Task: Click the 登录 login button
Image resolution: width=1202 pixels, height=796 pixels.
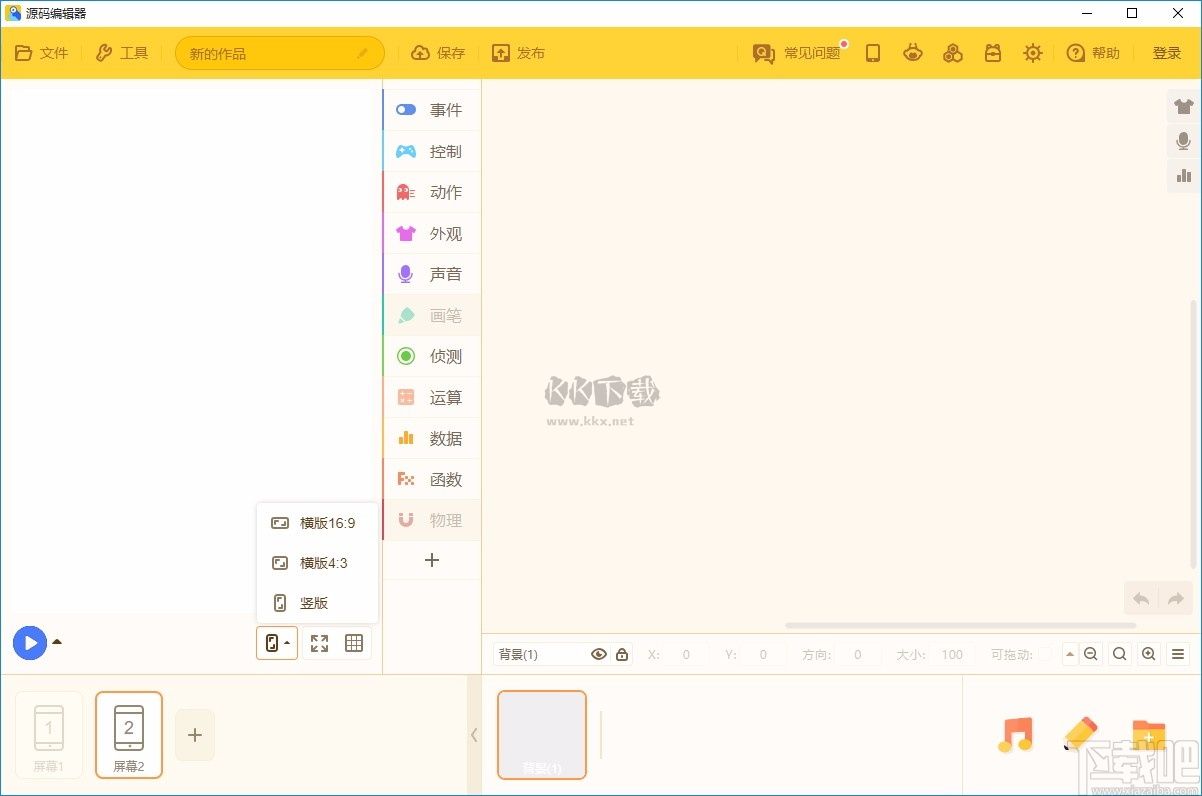Action: coord(1166,53)
